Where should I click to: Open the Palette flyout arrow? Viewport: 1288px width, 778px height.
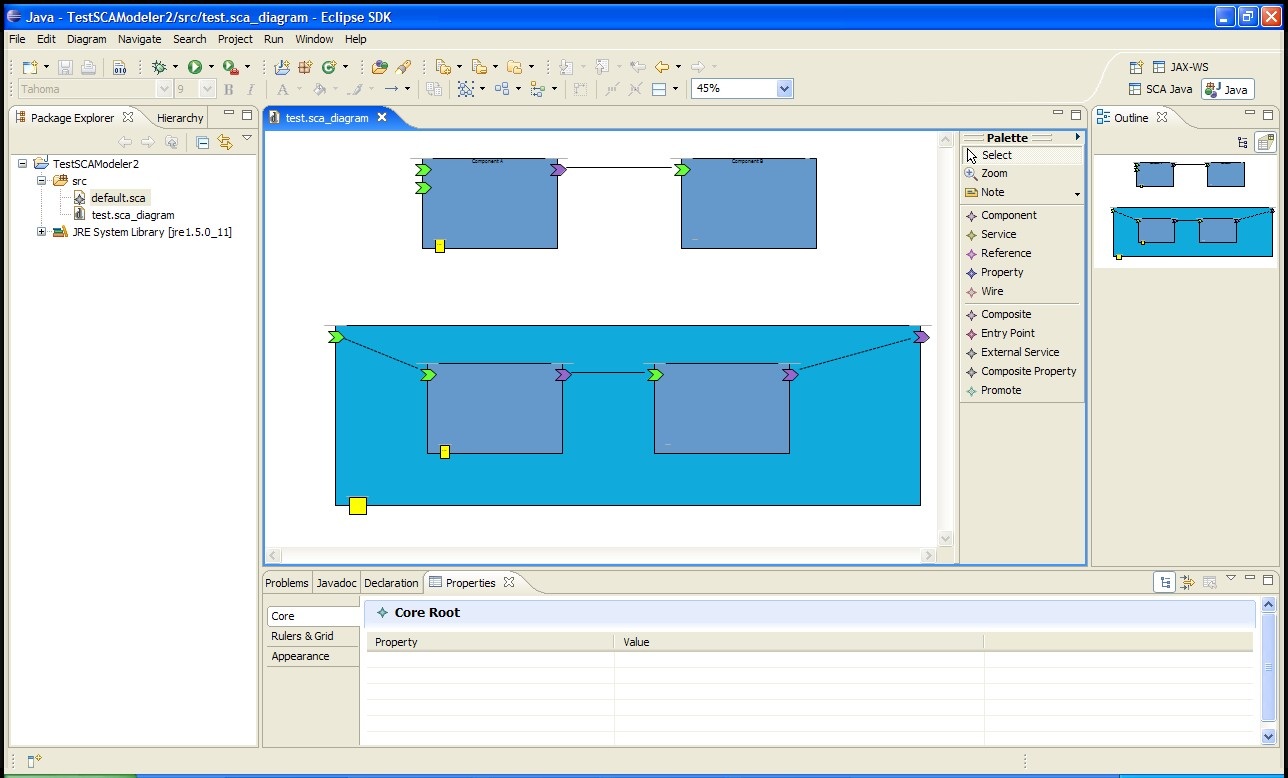pyautogui.click(x=1077, y=137)
